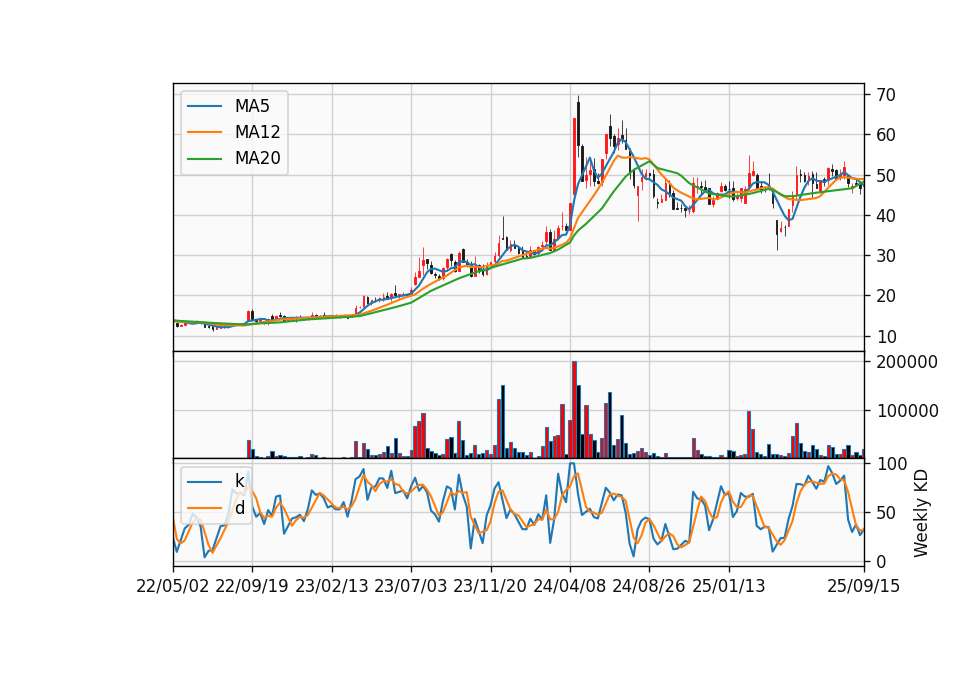This screenshot has width=960, height=690.
Task: Click the d legend label in KD panel
Action: point(239,508)
